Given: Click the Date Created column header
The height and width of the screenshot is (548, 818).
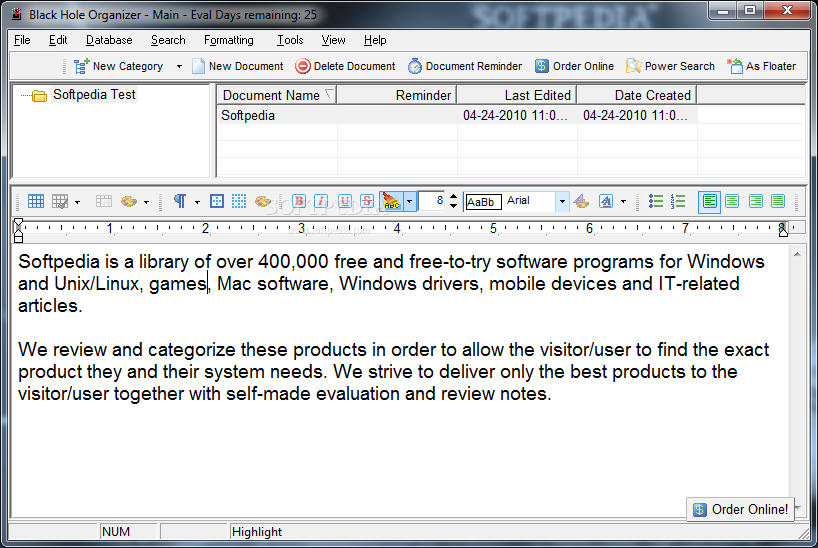Looking at the screenshot, I should point(637,96).
